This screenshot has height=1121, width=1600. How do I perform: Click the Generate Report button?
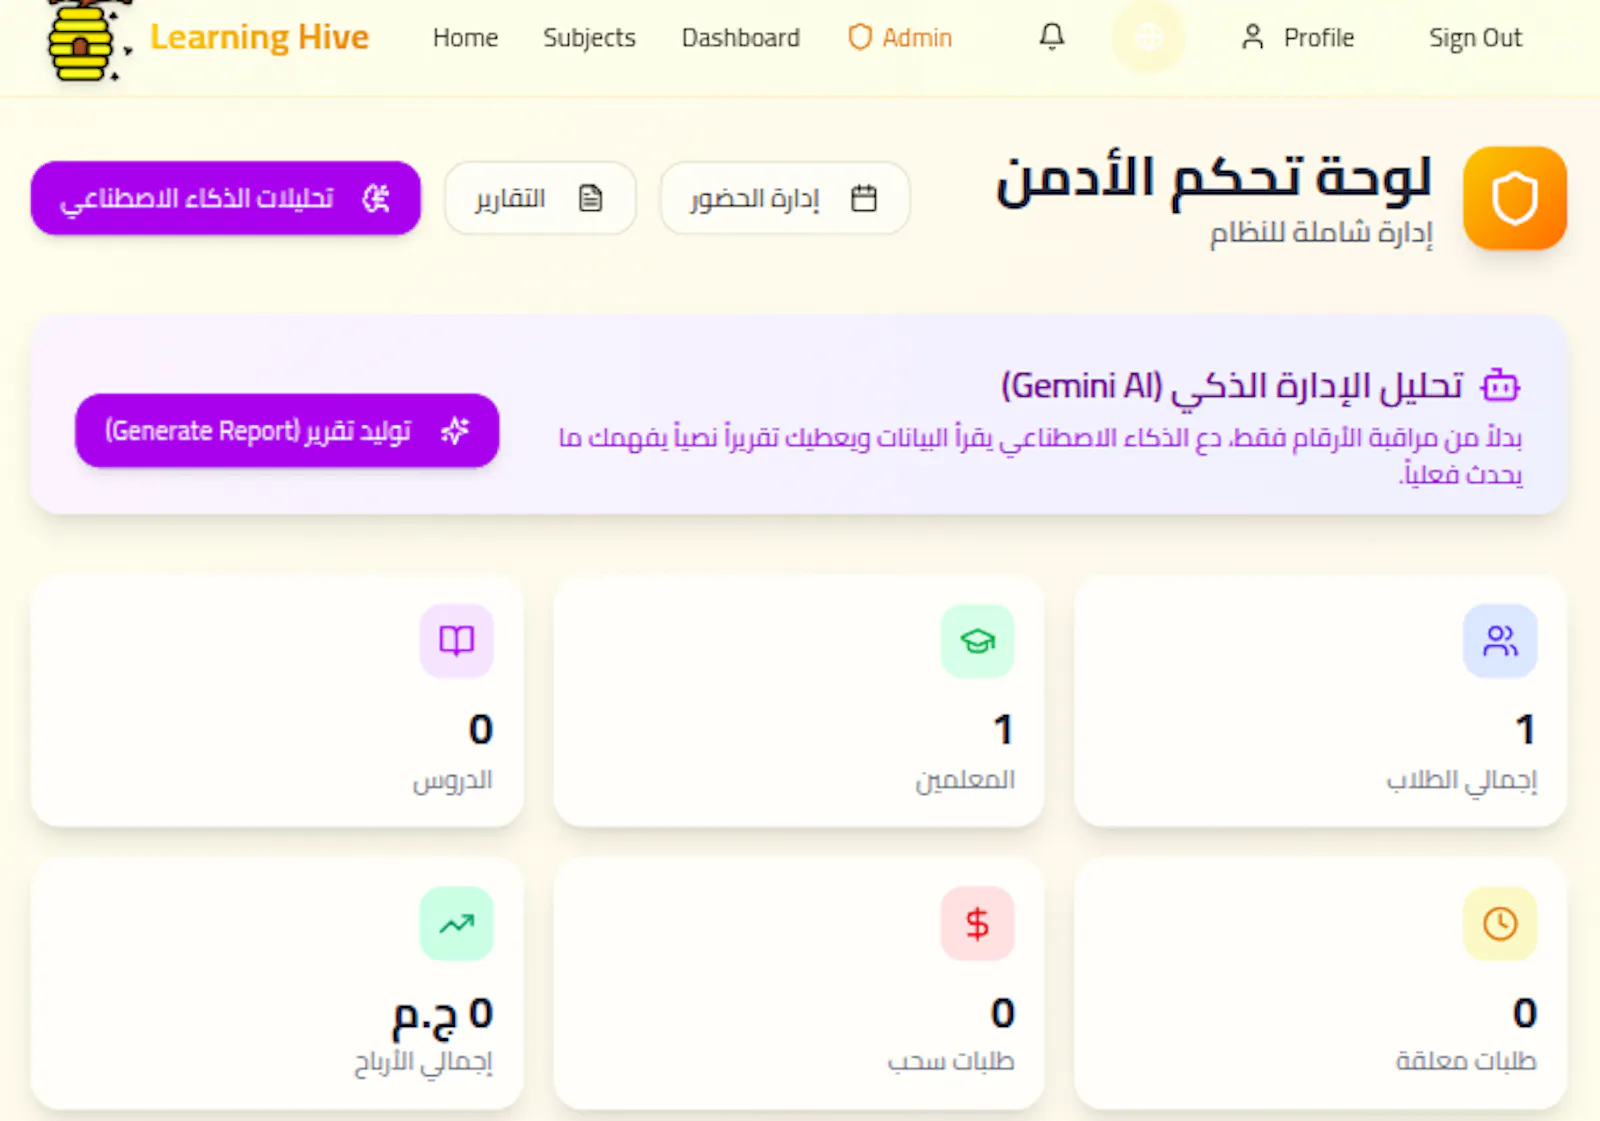[x=287, y=430]
